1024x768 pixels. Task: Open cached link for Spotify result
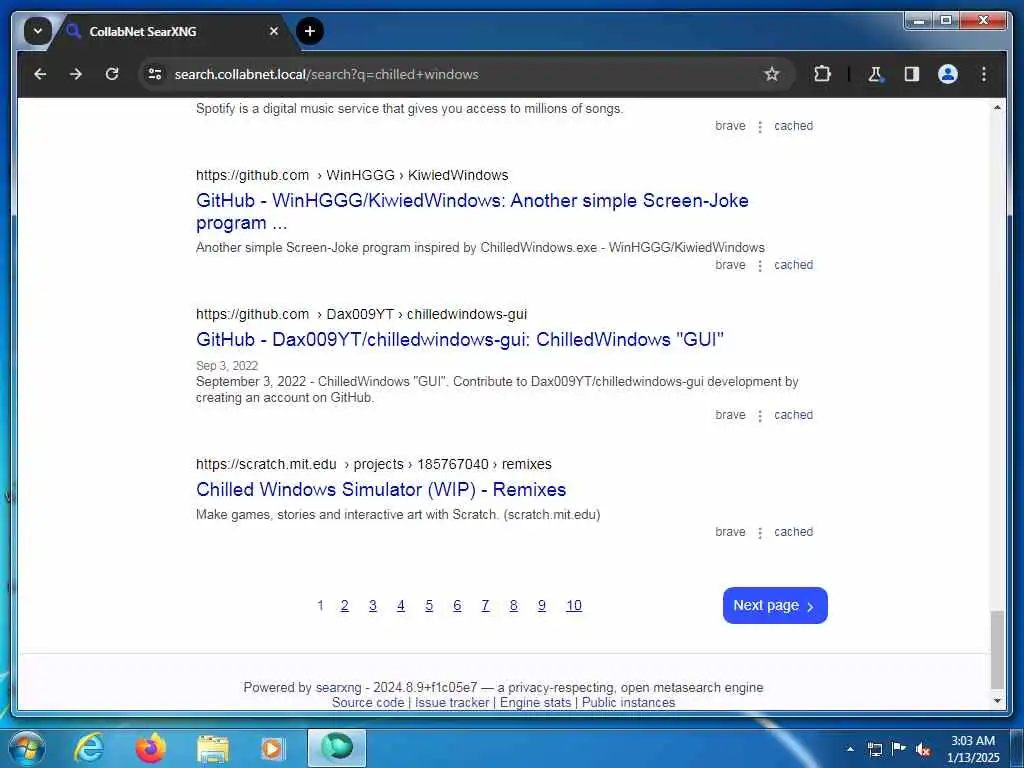point(793,126)
